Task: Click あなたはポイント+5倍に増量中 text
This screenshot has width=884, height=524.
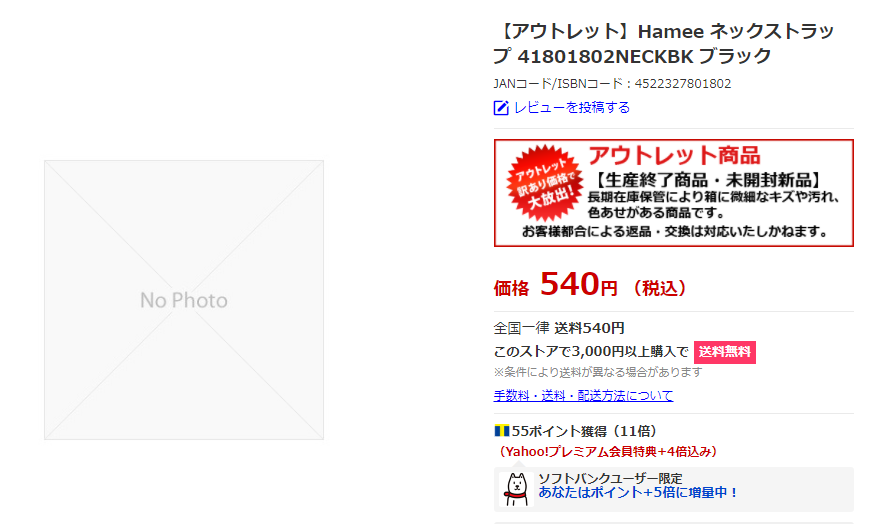Action: (x=638, y=493)
